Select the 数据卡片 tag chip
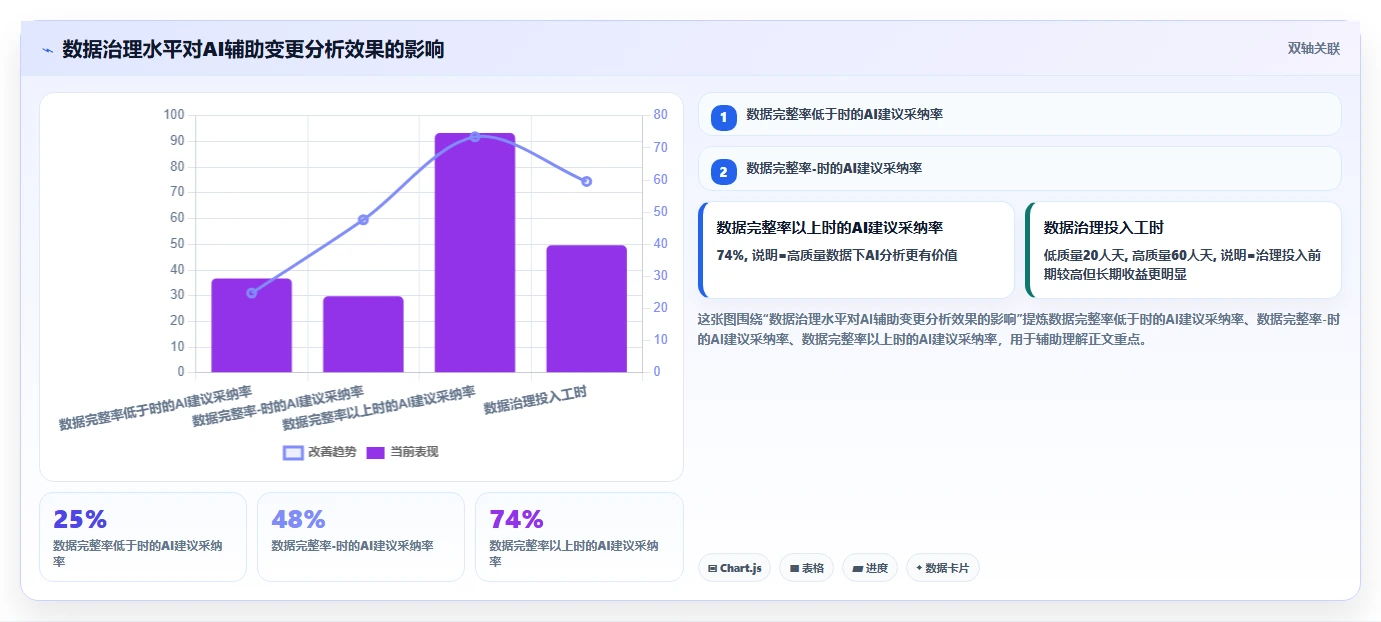The width and height of the screenshot is (1381, 622). pyautogui.click(x=942, y=568)
